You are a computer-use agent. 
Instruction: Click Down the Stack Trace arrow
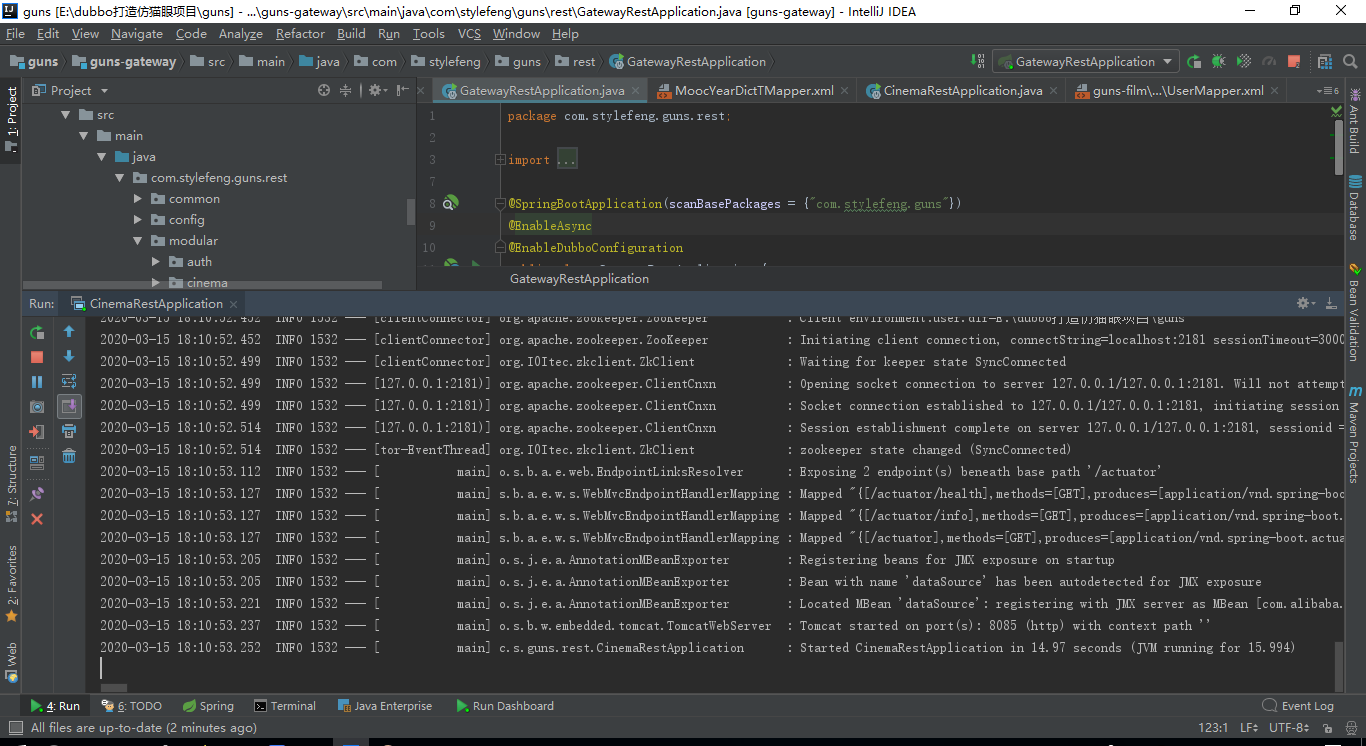point(69,356)
